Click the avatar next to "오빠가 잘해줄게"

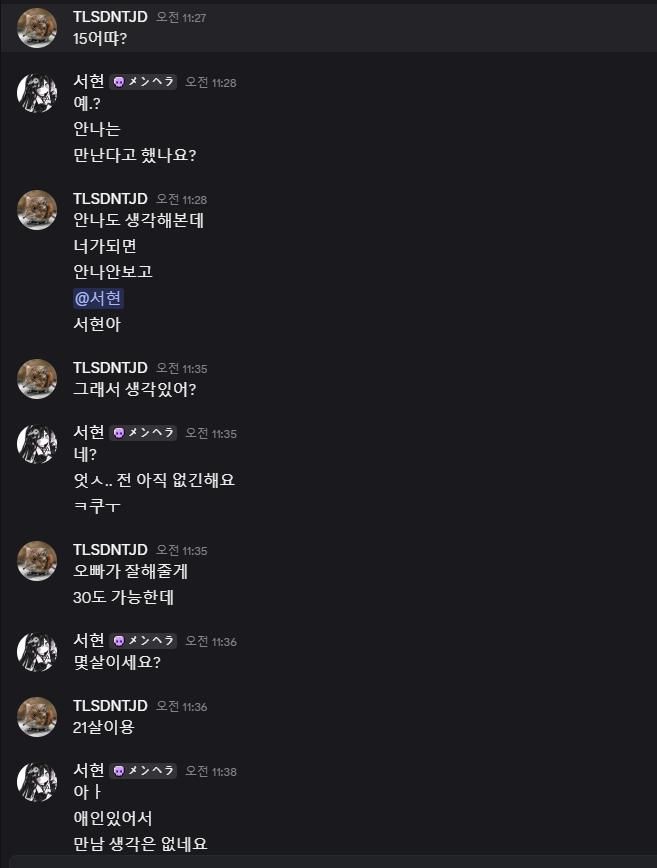(x=37, y=561)
